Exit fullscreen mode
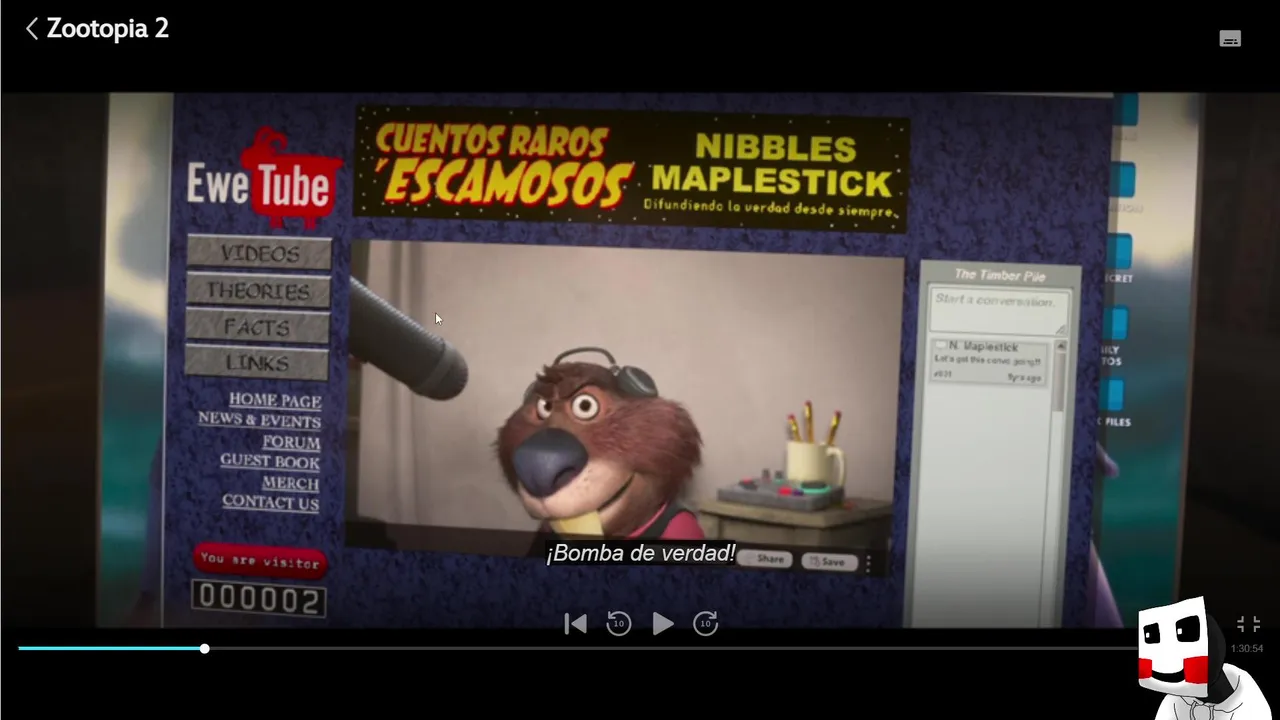This screenshot has height=720, width=1280. point(1248,624)
